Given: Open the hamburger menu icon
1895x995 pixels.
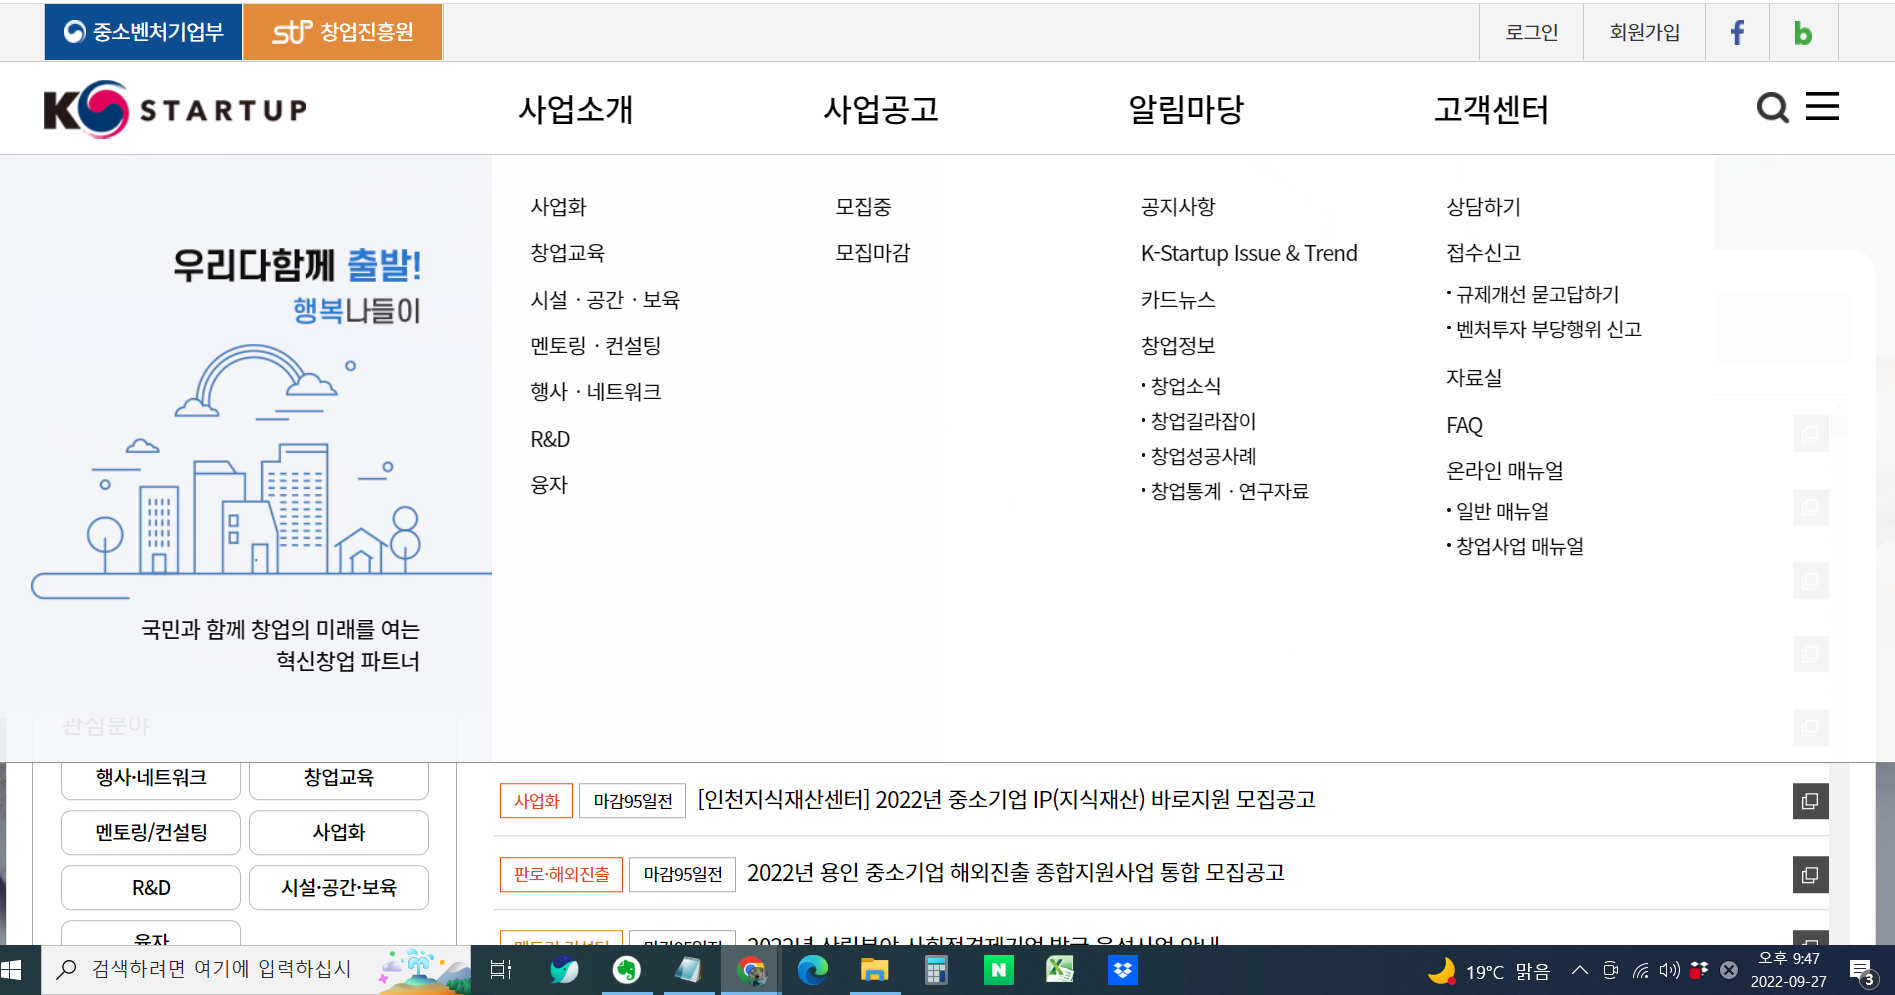Looking at the screenshot, I should [1822, 107].
